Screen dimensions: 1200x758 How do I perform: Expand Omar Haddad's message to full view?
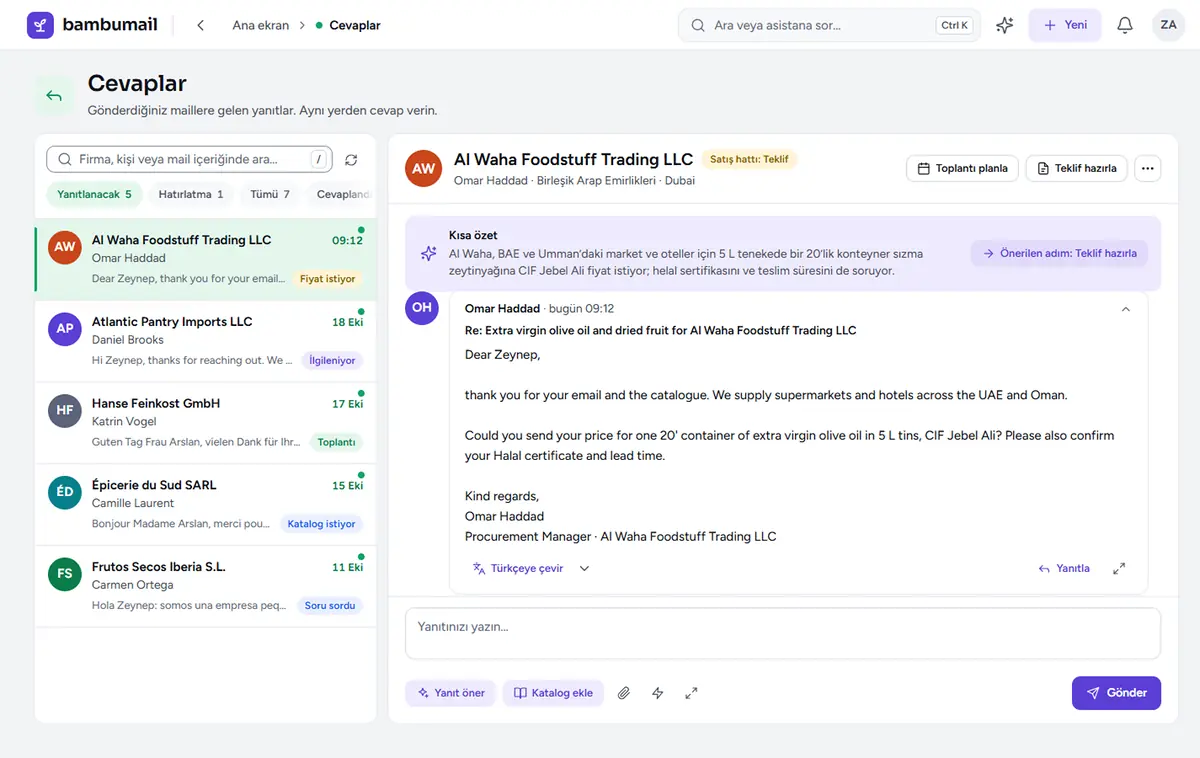(1119, 568)
